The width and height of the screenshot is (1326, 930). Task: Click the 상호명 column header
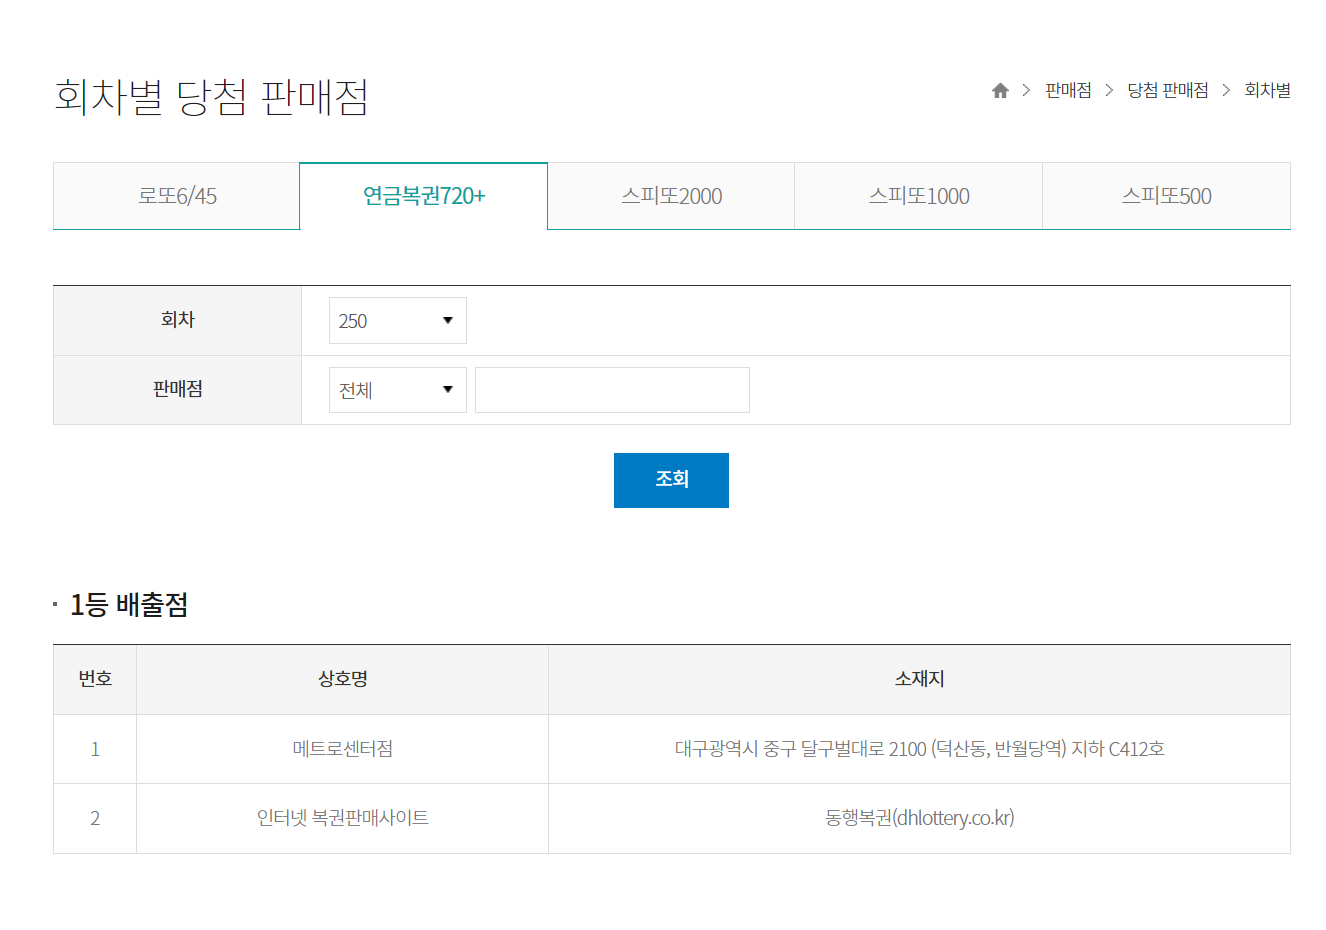click(x=343, y=679)
